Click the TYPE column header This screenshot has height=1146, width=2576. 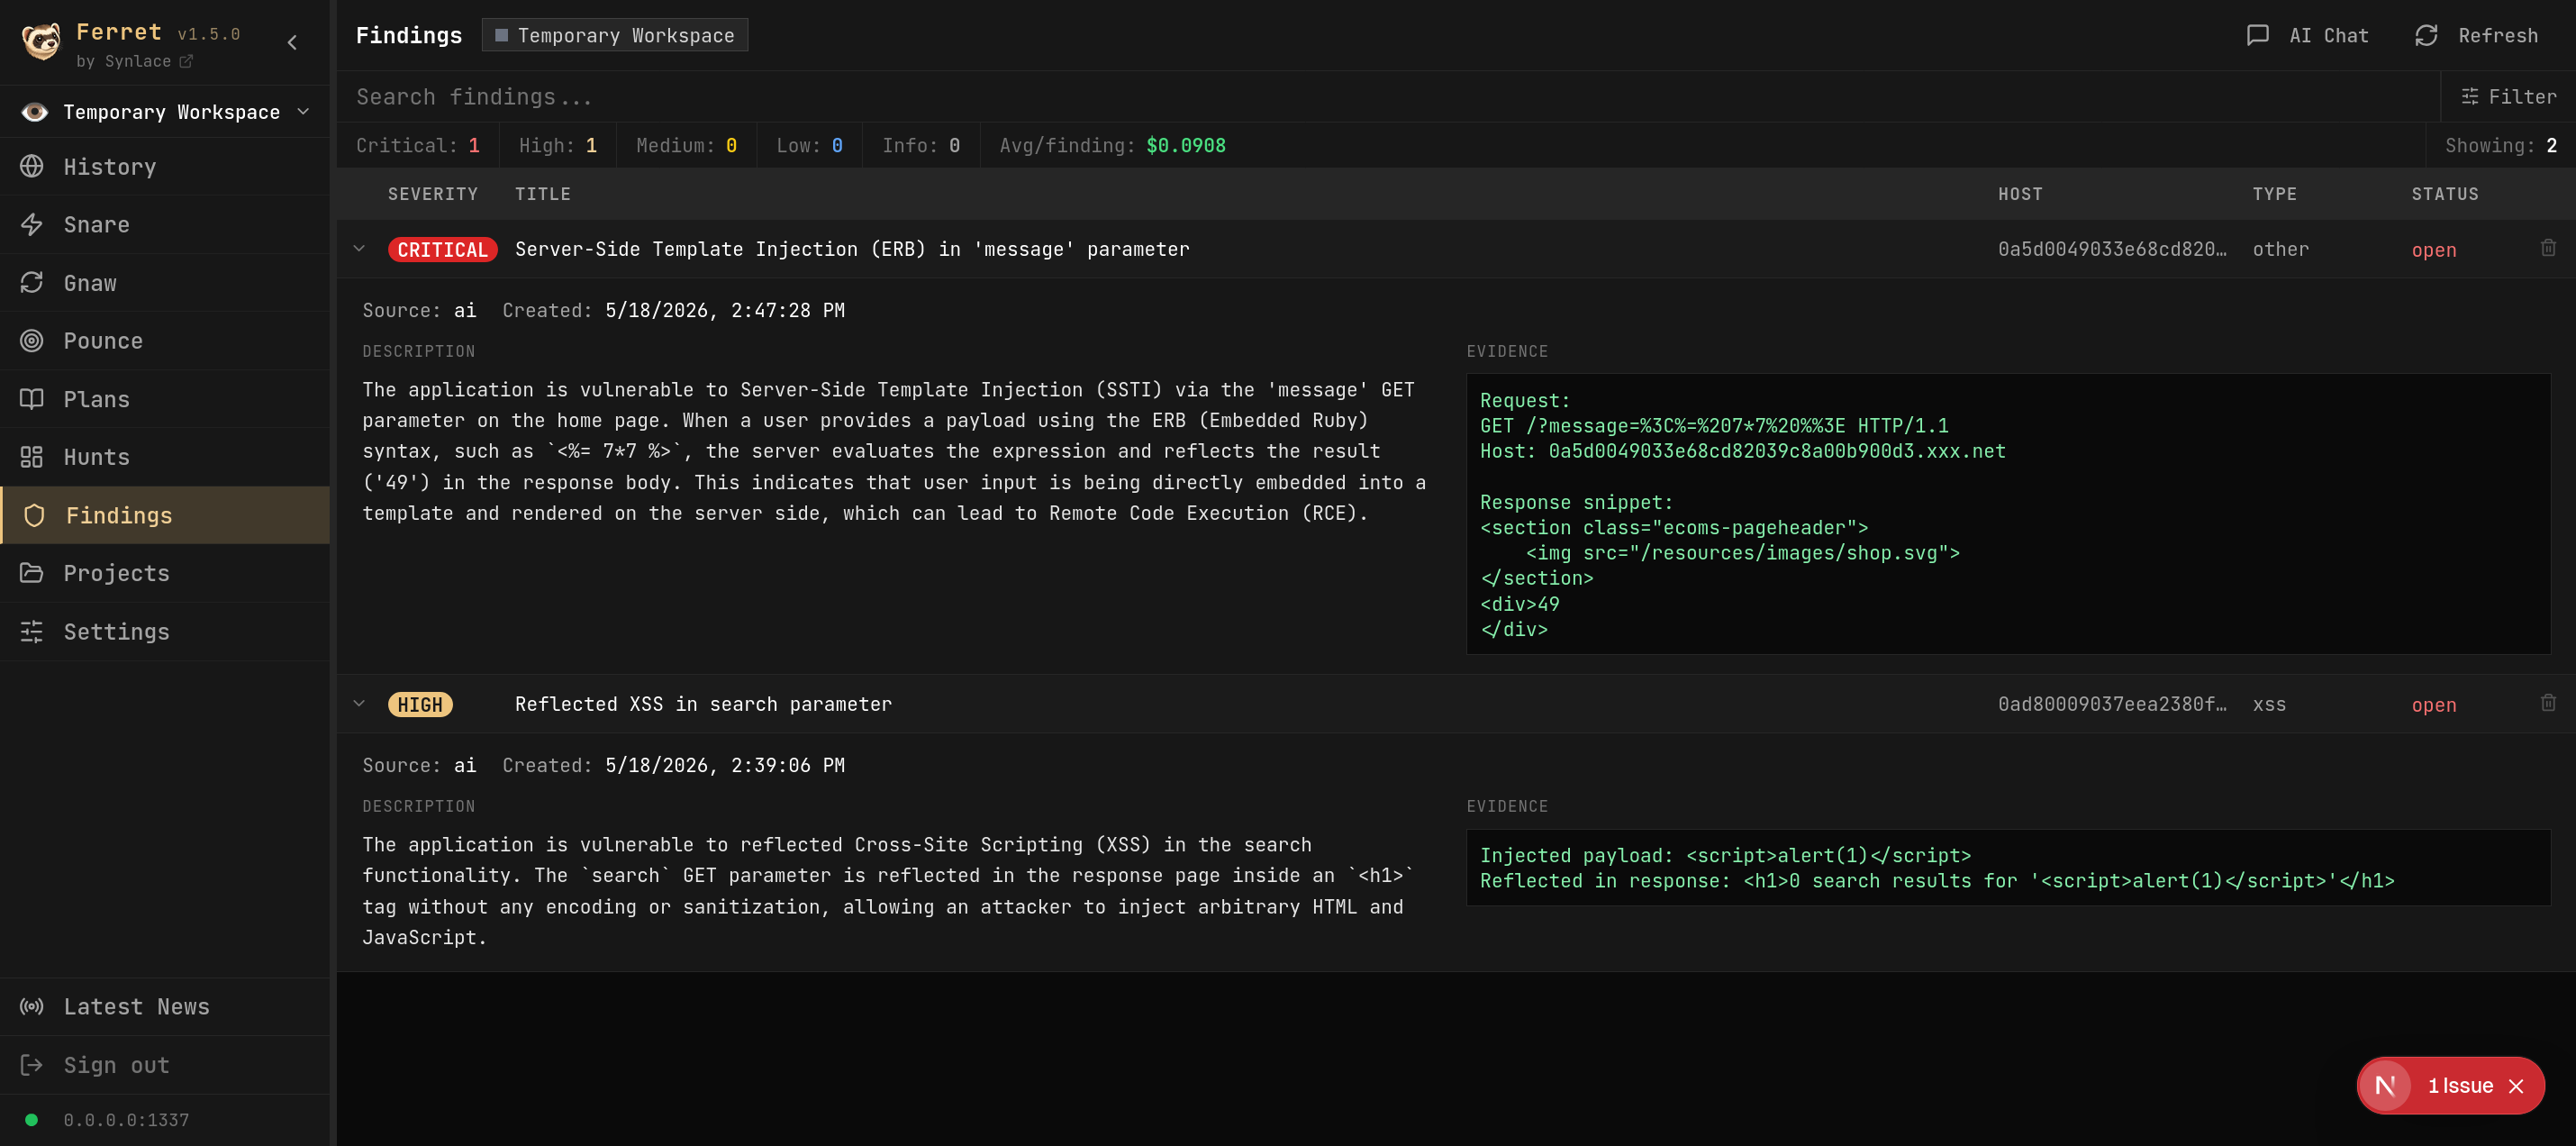pyautogui.click(x=2274, y=194)
